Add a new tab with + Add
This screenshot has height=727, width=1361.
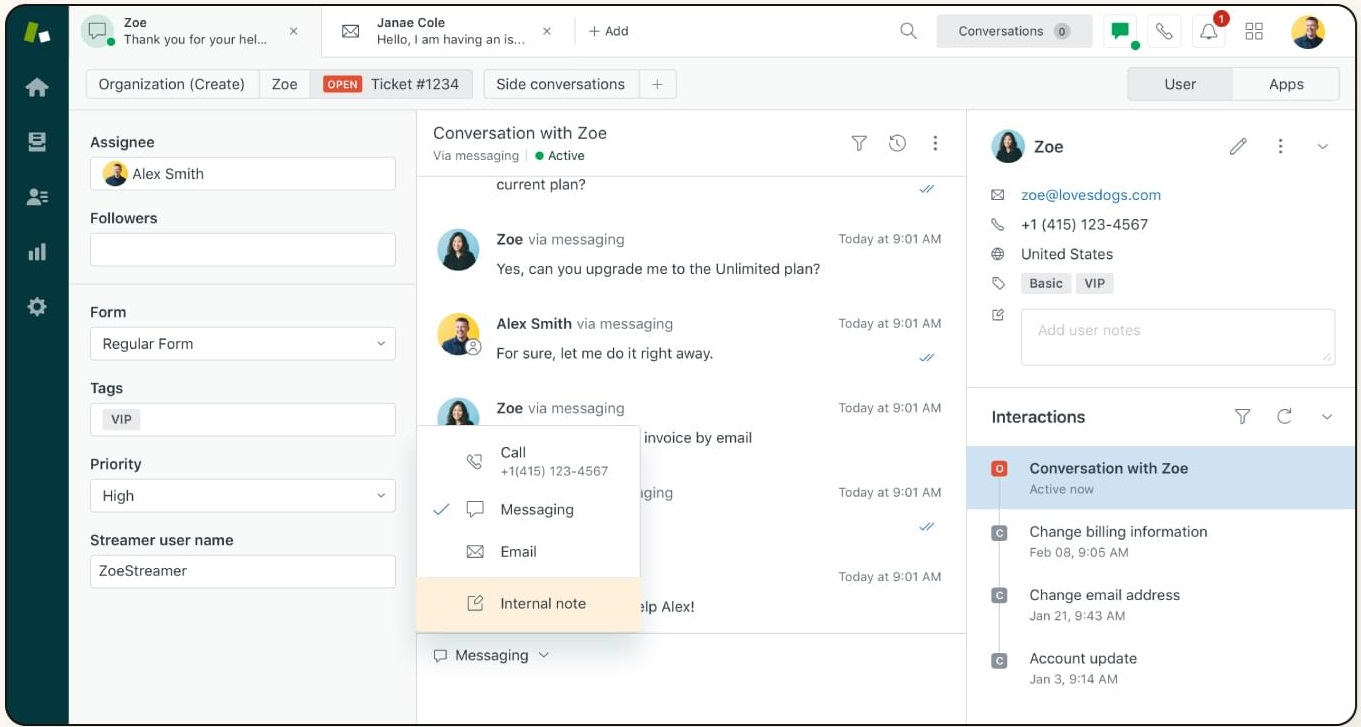coord(608,31)
